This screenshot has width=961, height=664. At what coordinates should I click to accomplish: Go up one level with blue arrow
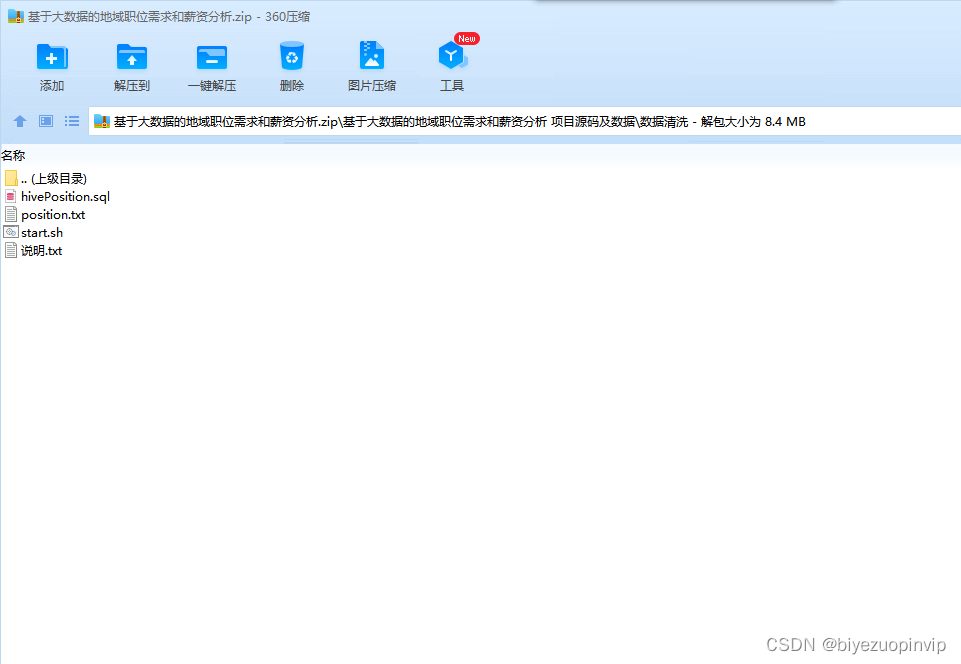20,121
